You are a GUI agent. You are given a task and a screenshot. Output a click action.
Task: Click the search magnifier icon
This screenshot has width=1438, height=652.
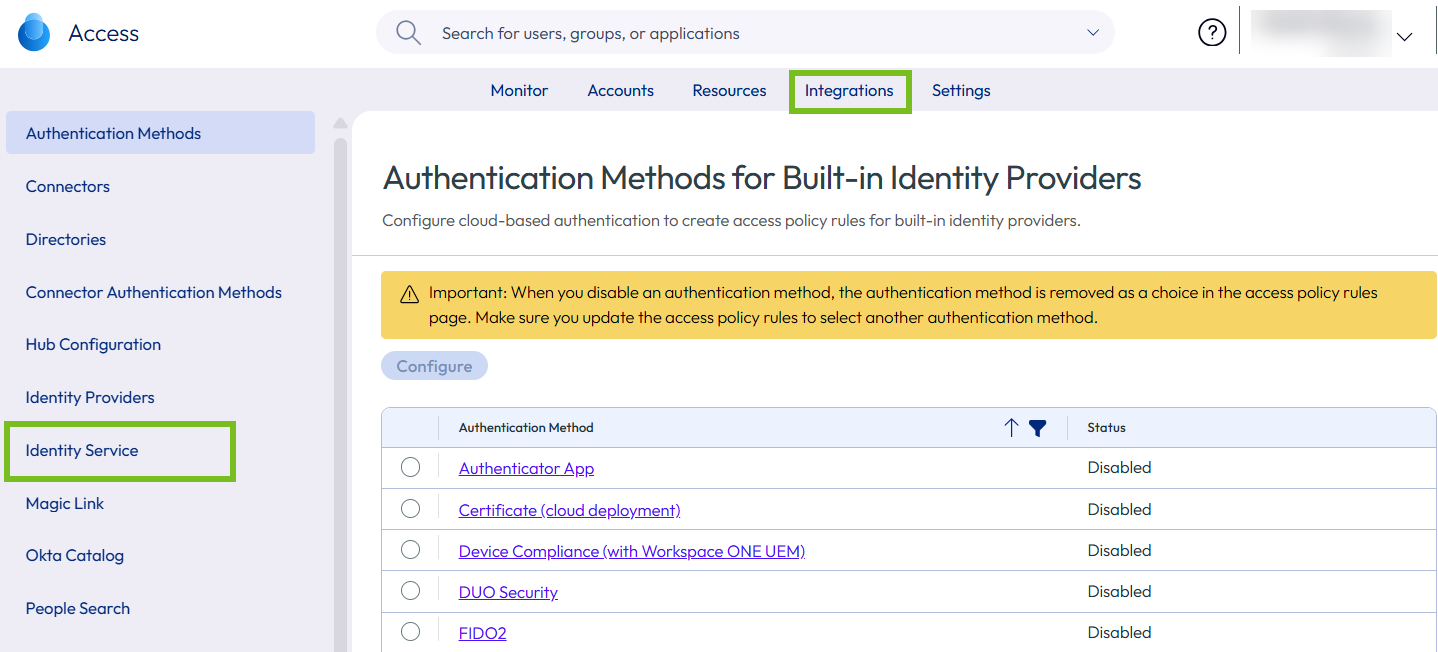click(x=408, y=33)
